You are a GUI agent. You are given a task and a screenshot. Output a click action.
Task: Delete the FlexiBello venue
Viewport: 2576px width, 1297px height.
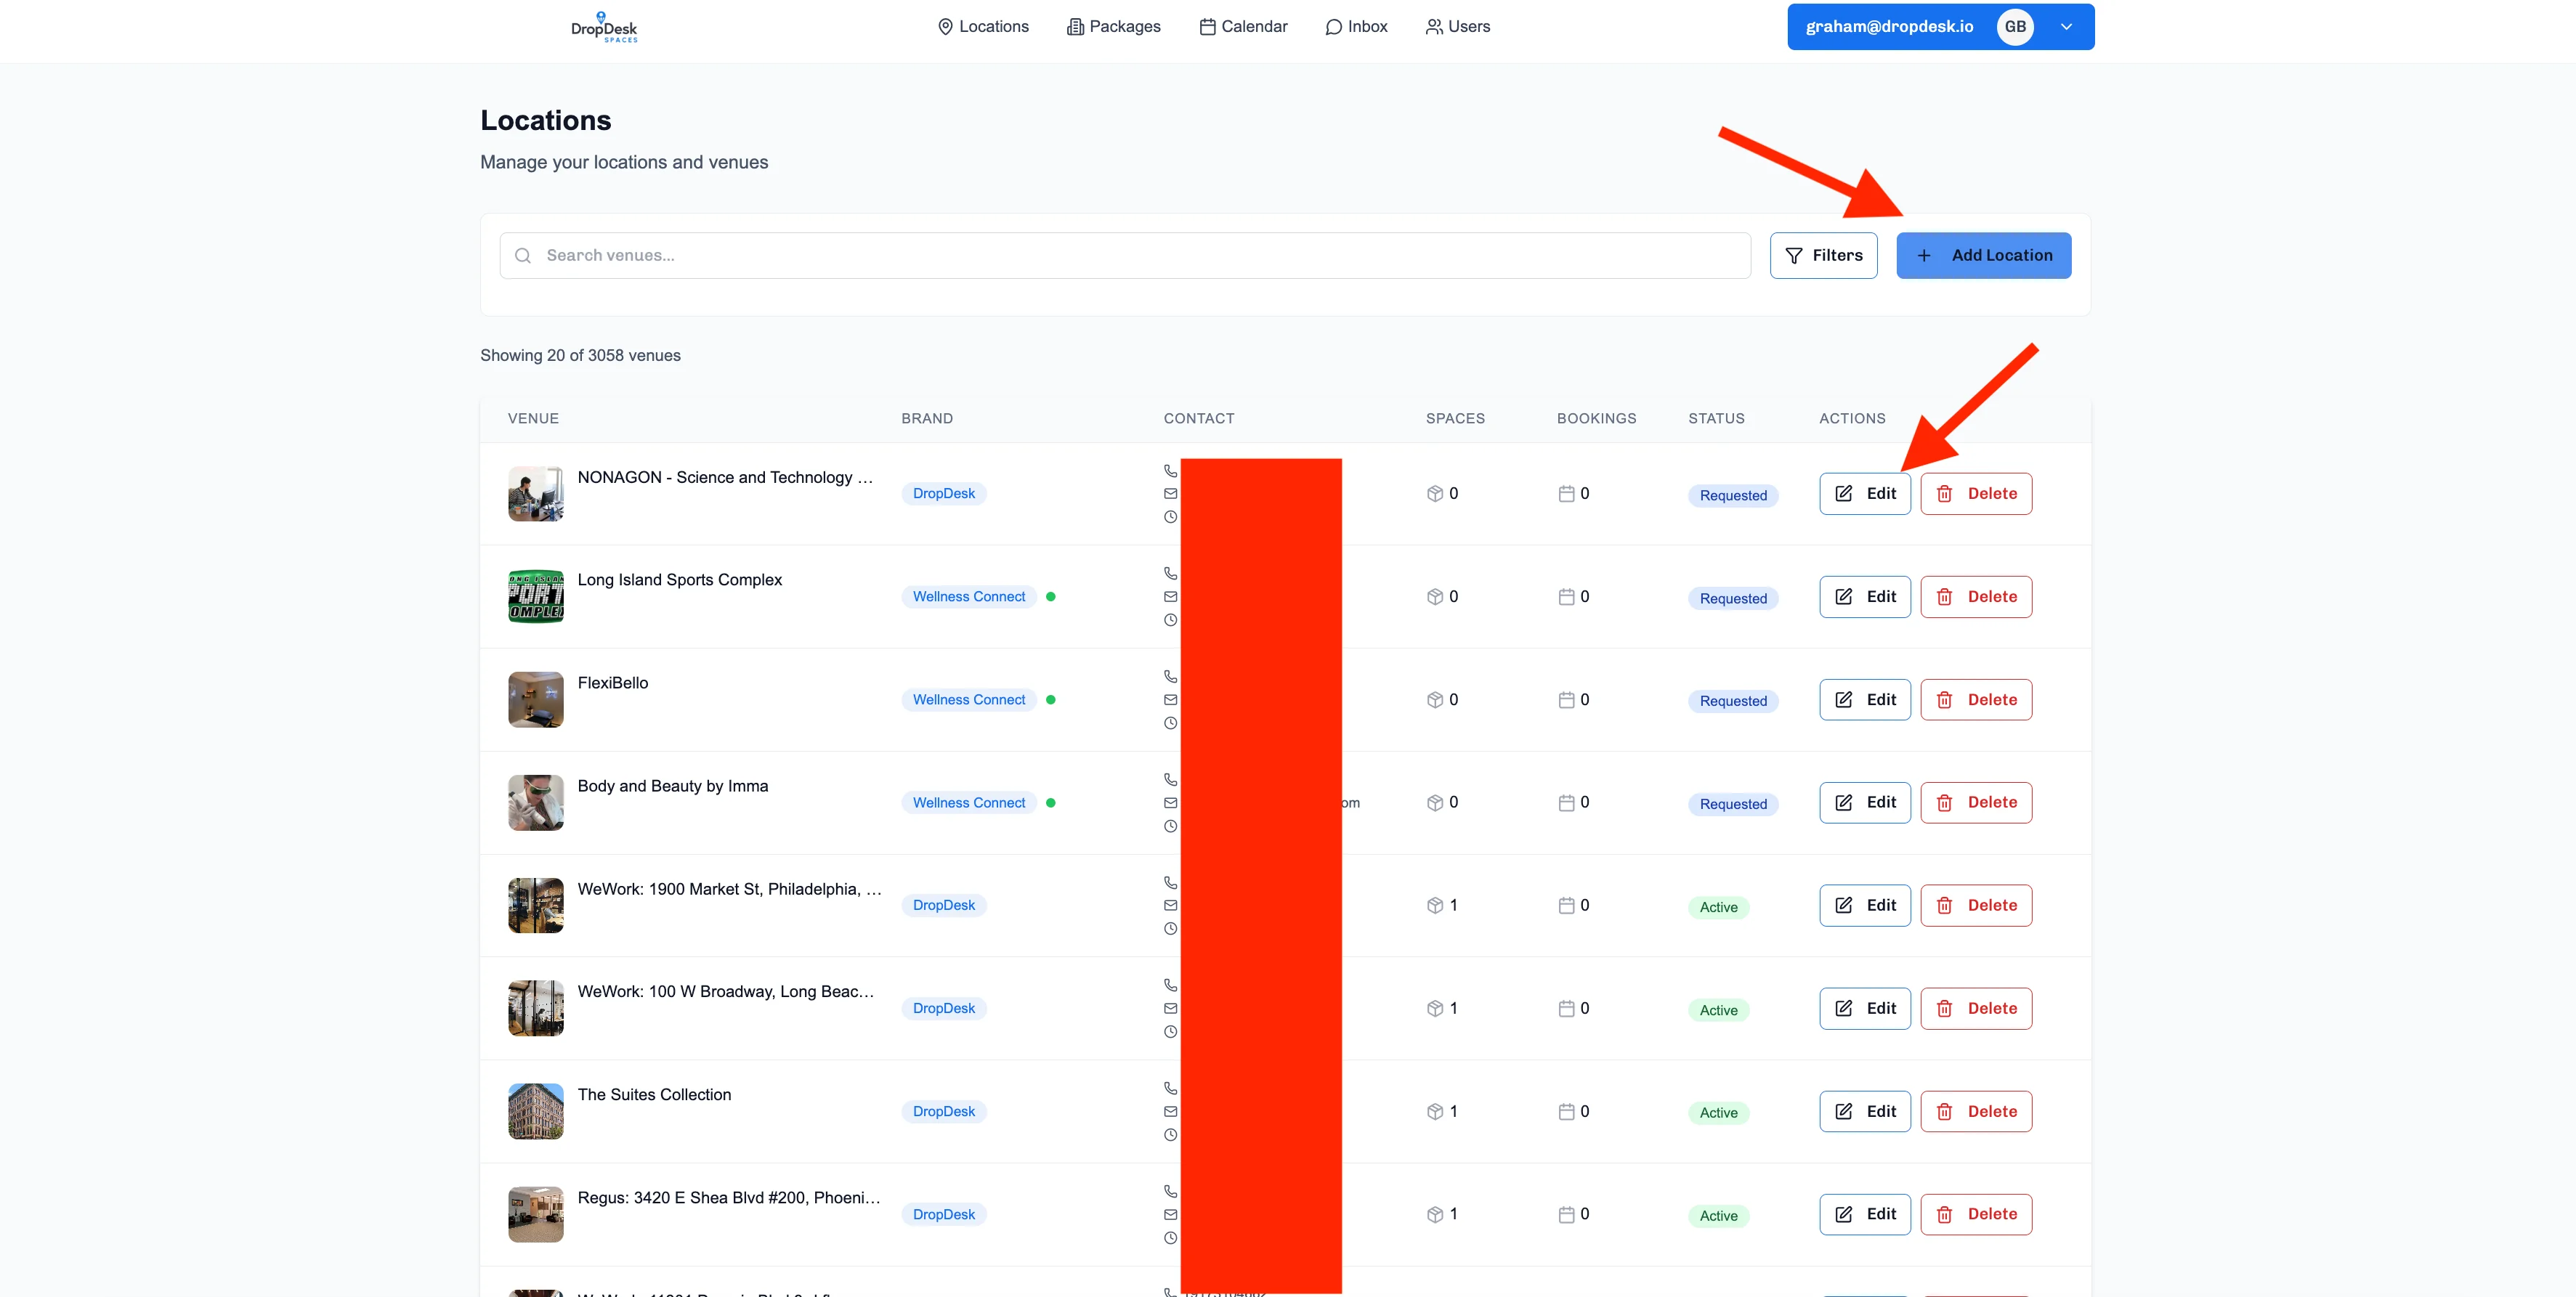pyautogui.click(x=1976, y=700)
